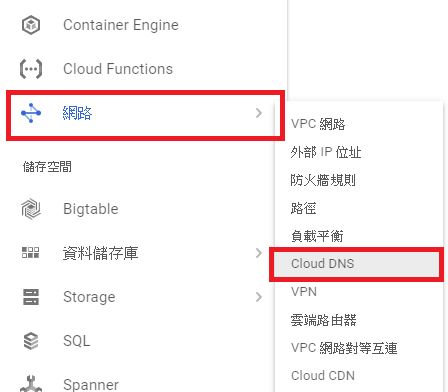Select VPC 網路 in the submenu
Viewport: 448px width, 392px height.
click(x=318, y=124)
